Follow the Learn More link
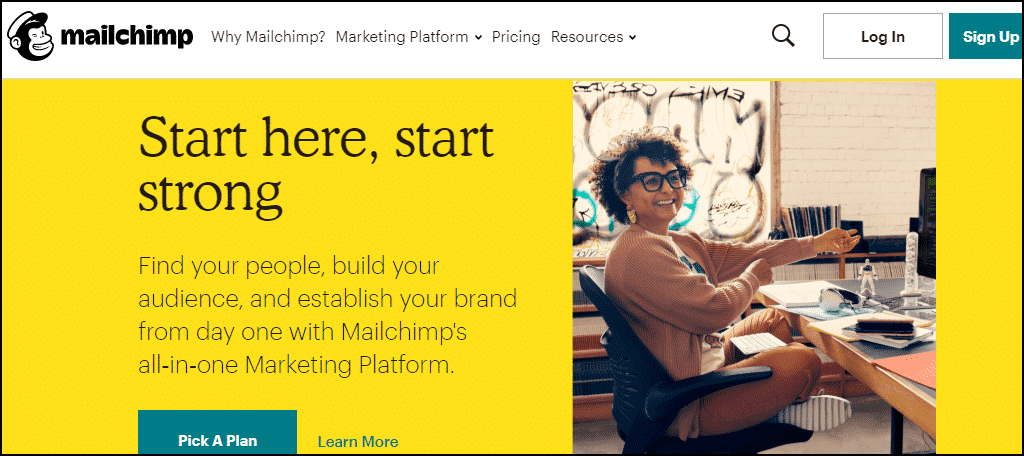This screenshot has width=1024, height=456. (x=358, y=441)
